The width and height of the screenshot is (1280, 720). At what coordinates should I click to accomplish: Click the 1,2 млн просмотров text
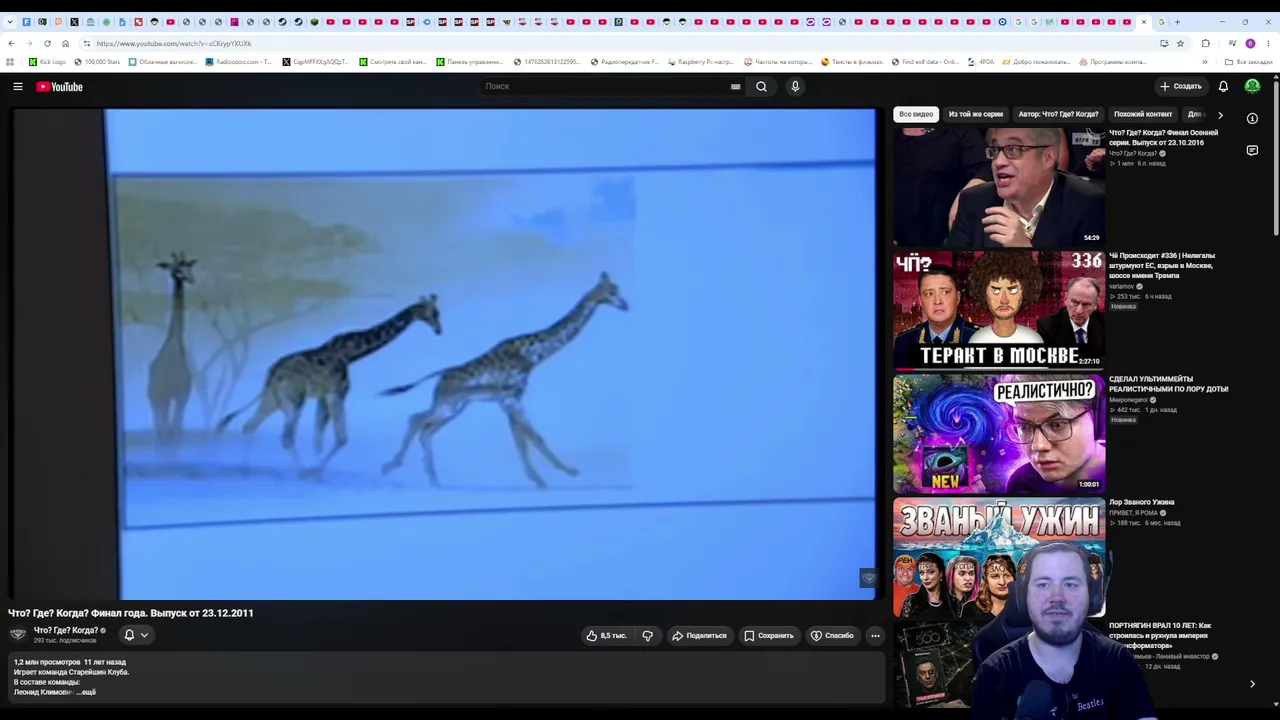47,662
